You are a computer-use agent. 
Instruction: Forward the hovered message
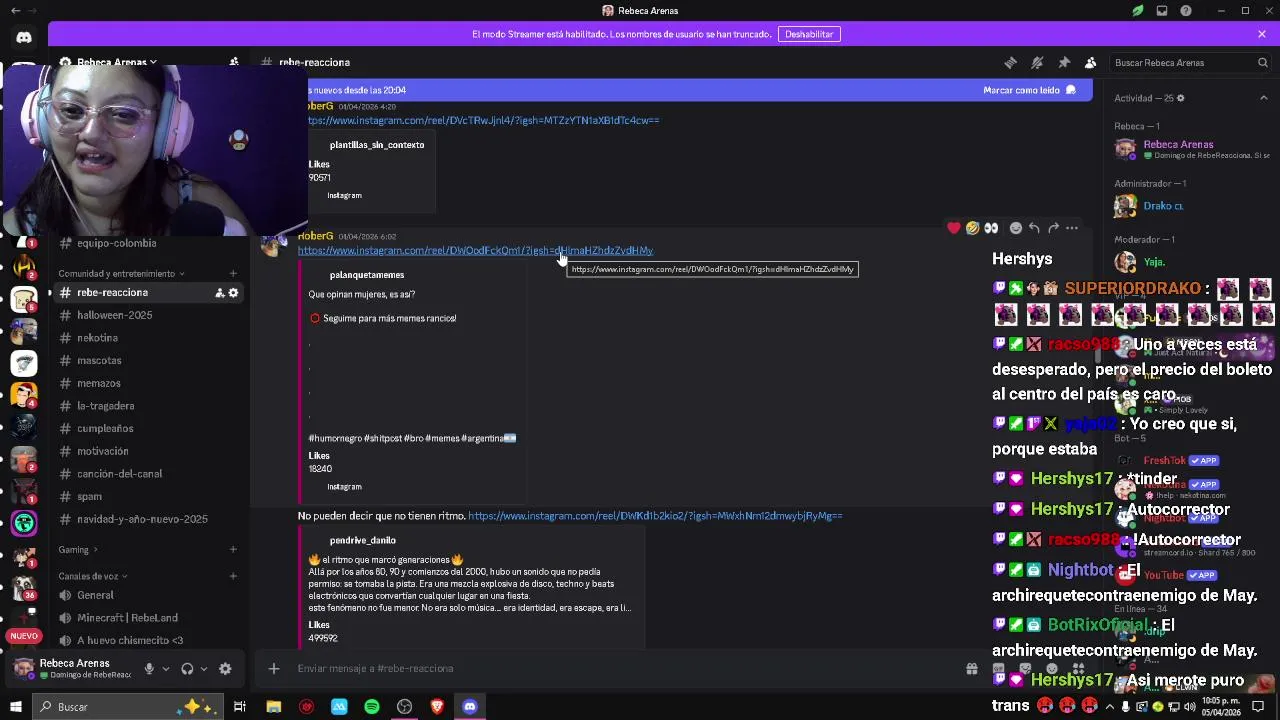click(1053, 228)
